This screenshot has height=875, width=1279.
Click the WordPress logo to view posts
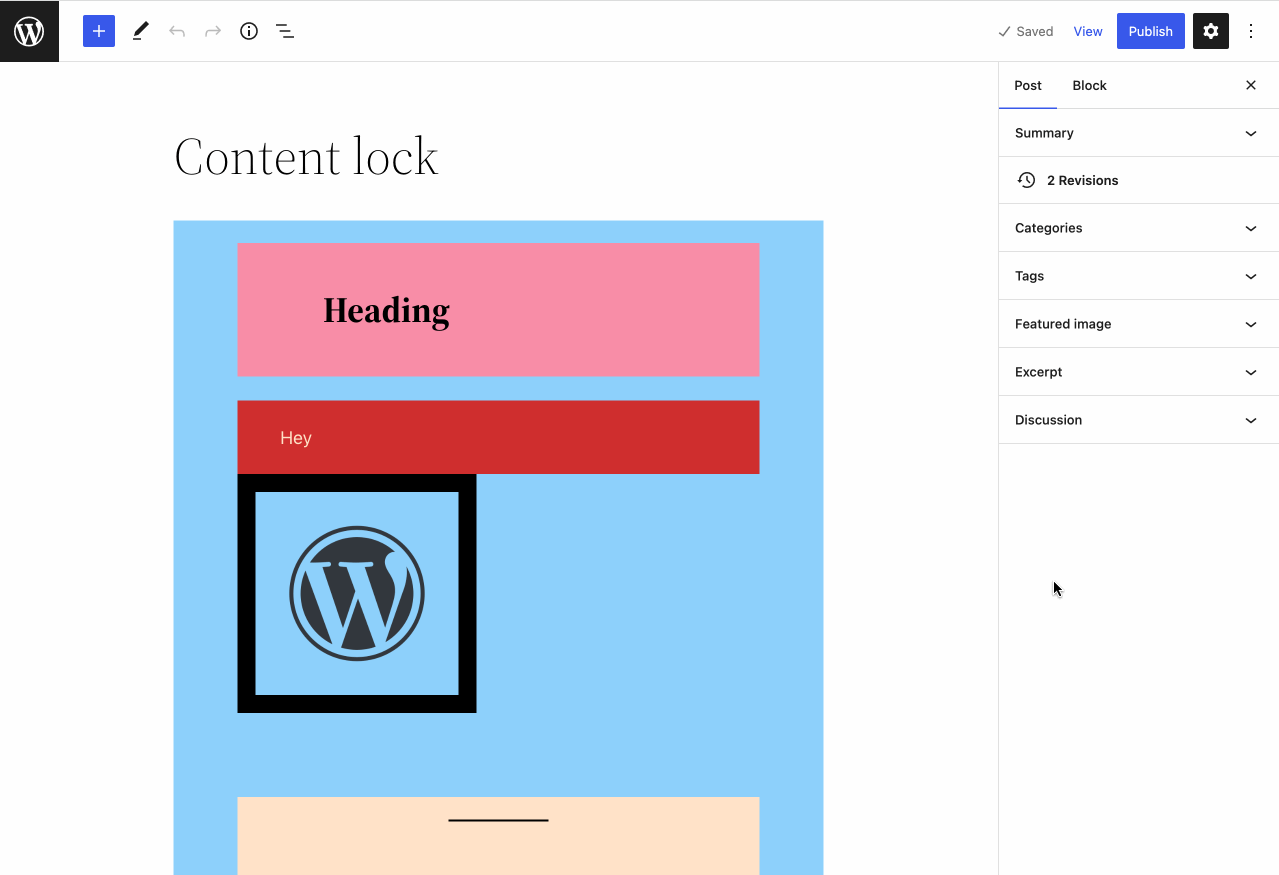(29, 31)
